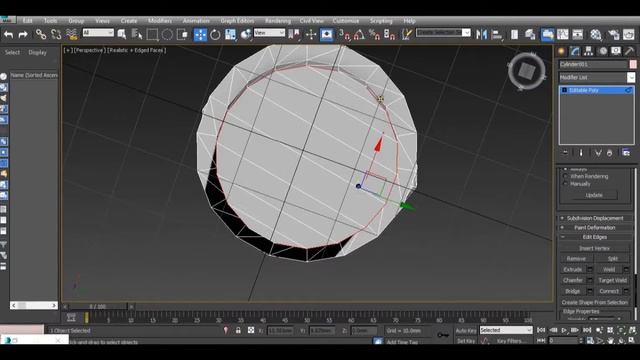Click the Redo arrow icon
The width and height of the screenshot is (640, 360).
[x=23, y=35]
